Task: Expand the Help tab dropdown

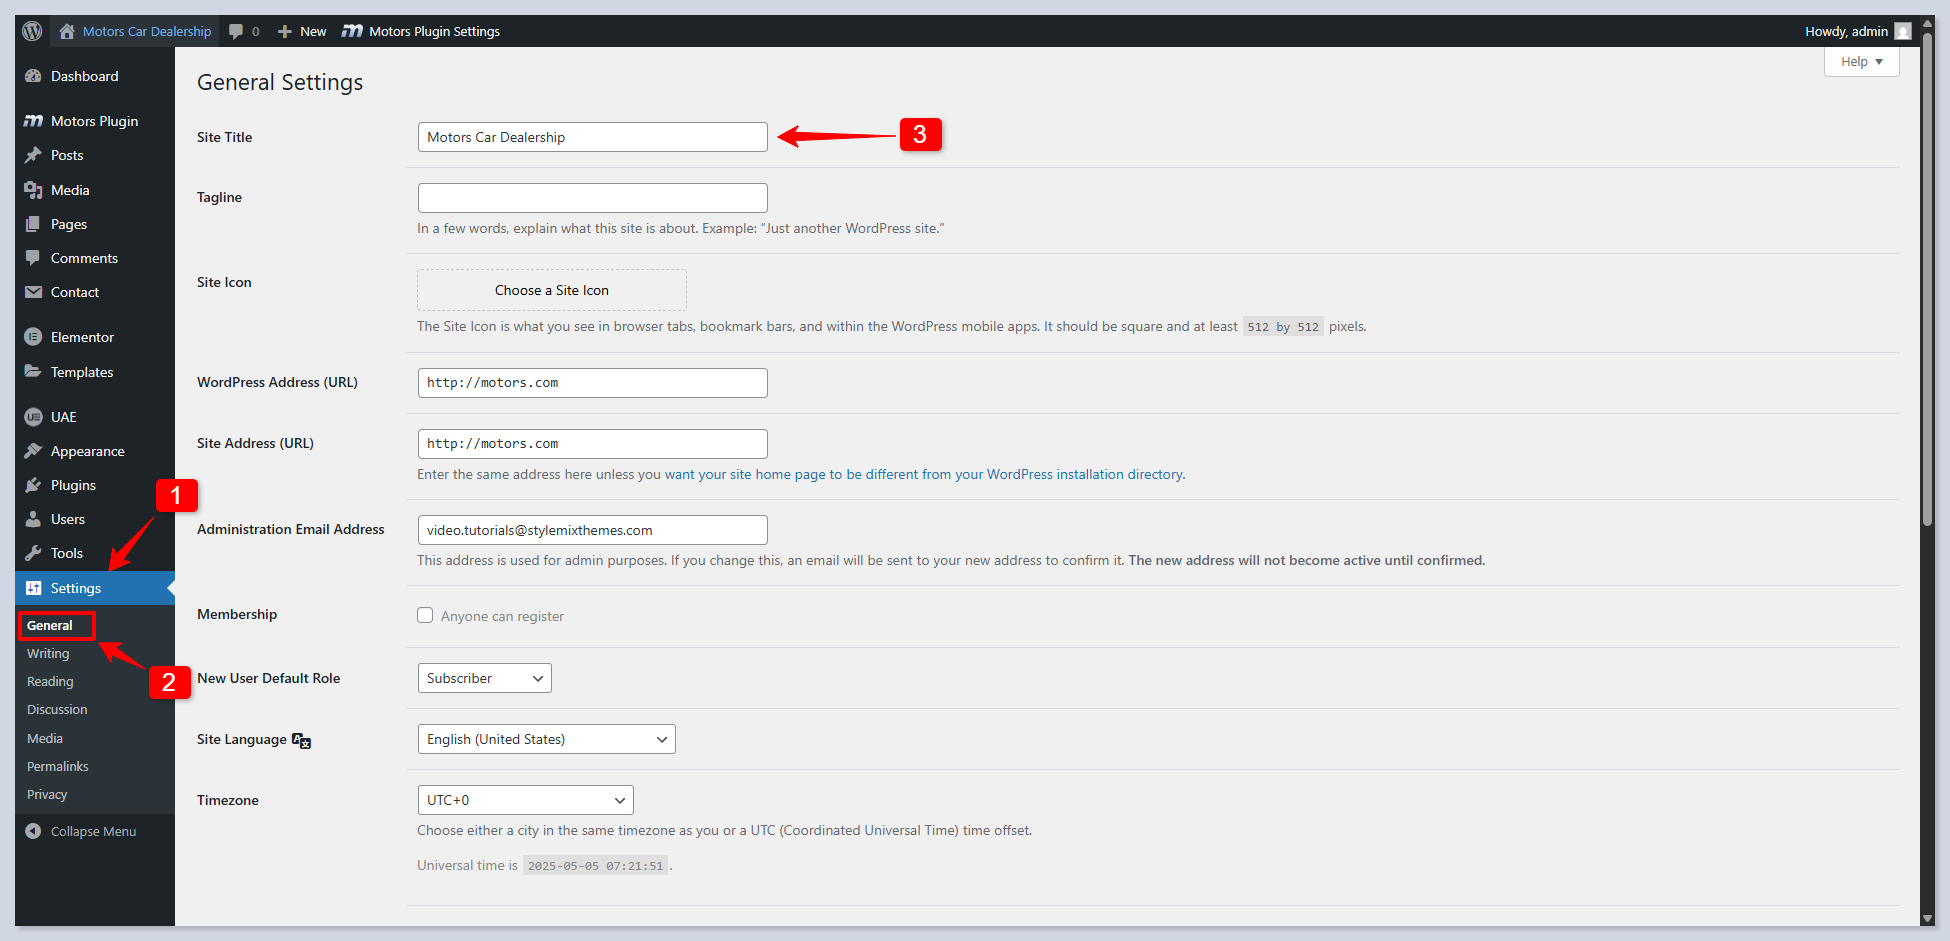Action: pos(1861,61)
